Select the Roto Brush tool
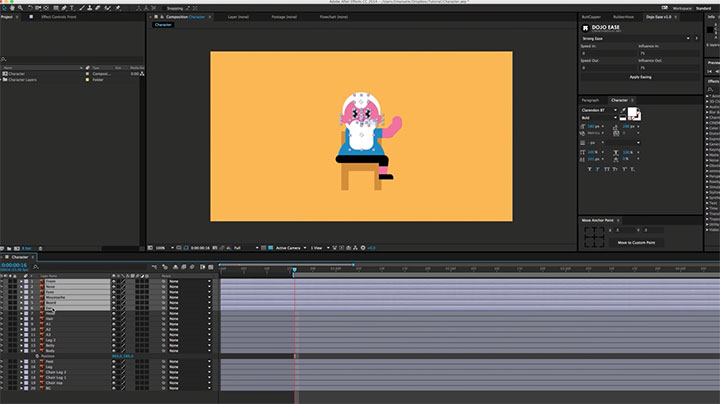This screenshot has width=720, height=404. click(108, 8)
